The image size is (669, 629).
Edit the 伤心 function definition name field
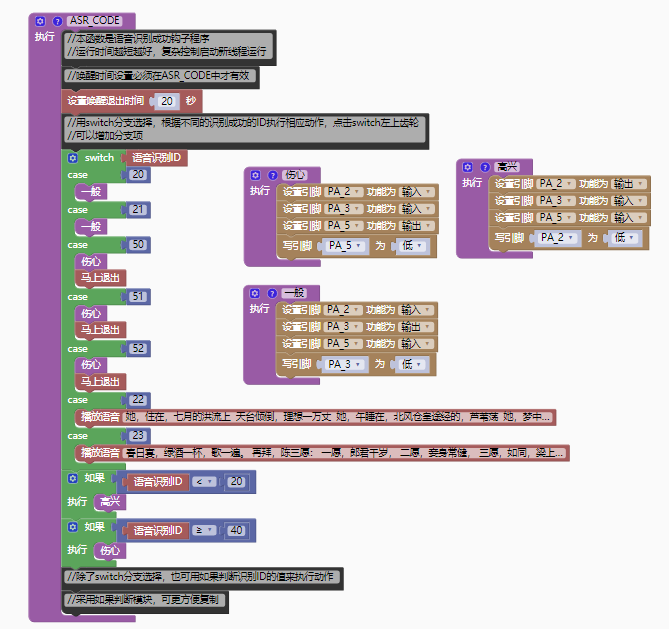295,175
